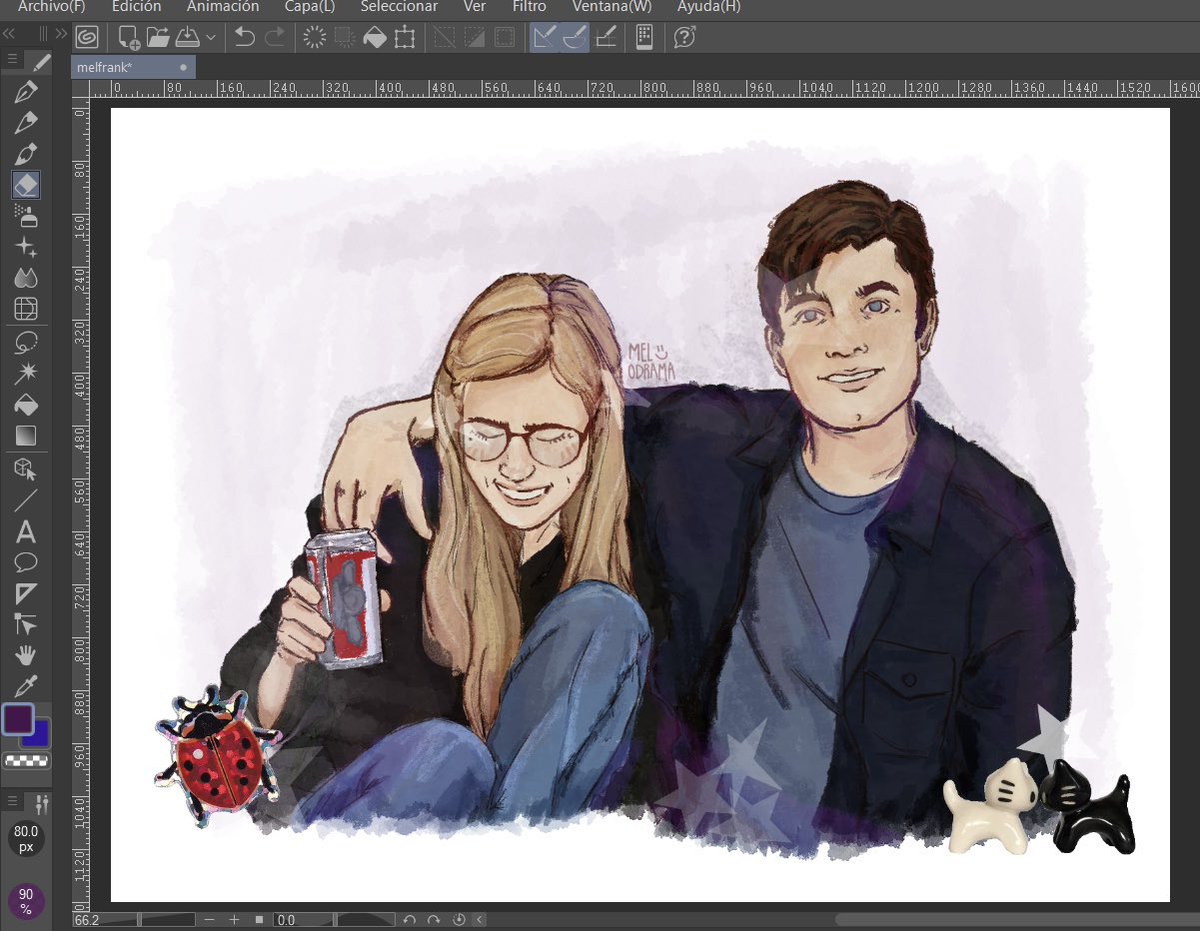Screen dimensions: 1200x931
Task: Click the Open file folder icon
Action: pyautogui.click(x=158, y=38)
